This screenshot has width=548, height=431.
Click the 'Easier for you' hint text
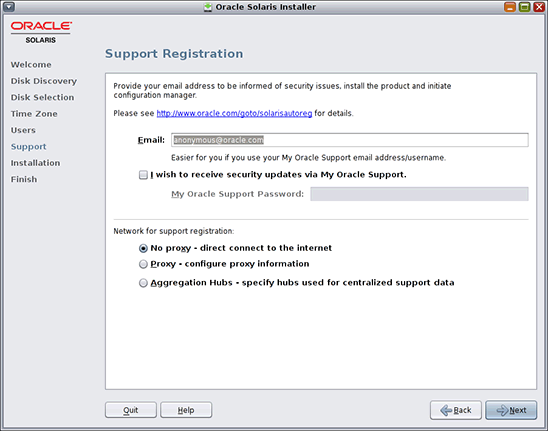click(x=308, y=158)
